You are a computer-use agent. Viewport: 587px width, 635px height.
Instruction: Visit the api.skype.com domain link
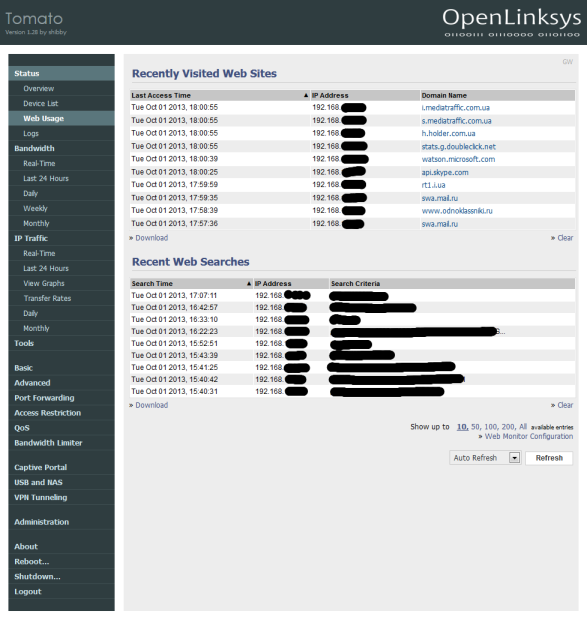(x=445, y=173)
